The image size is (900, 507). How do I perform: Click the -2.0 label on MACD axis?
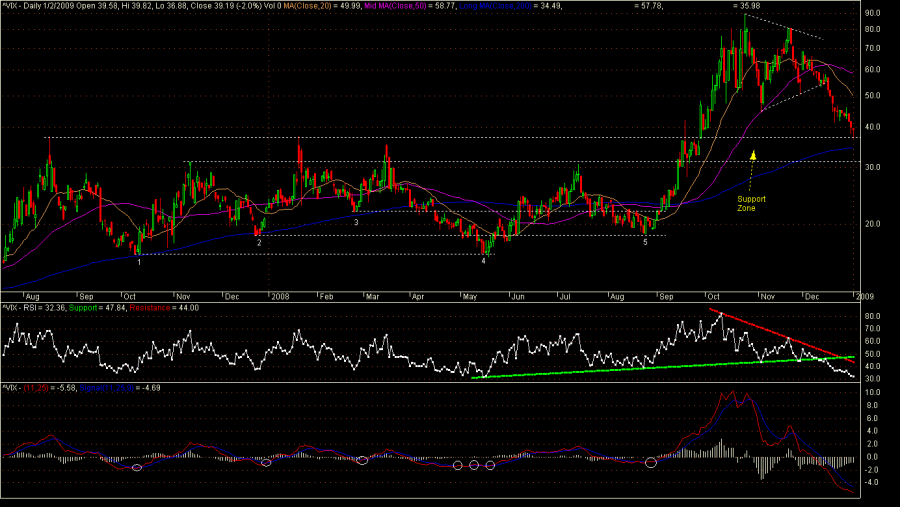click(x=871, y=470)
